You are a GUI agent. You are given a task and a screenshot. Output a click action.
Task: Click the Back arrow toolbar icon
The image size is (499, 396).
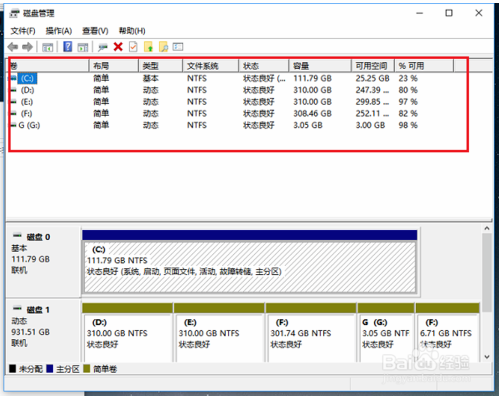[13, 47]
